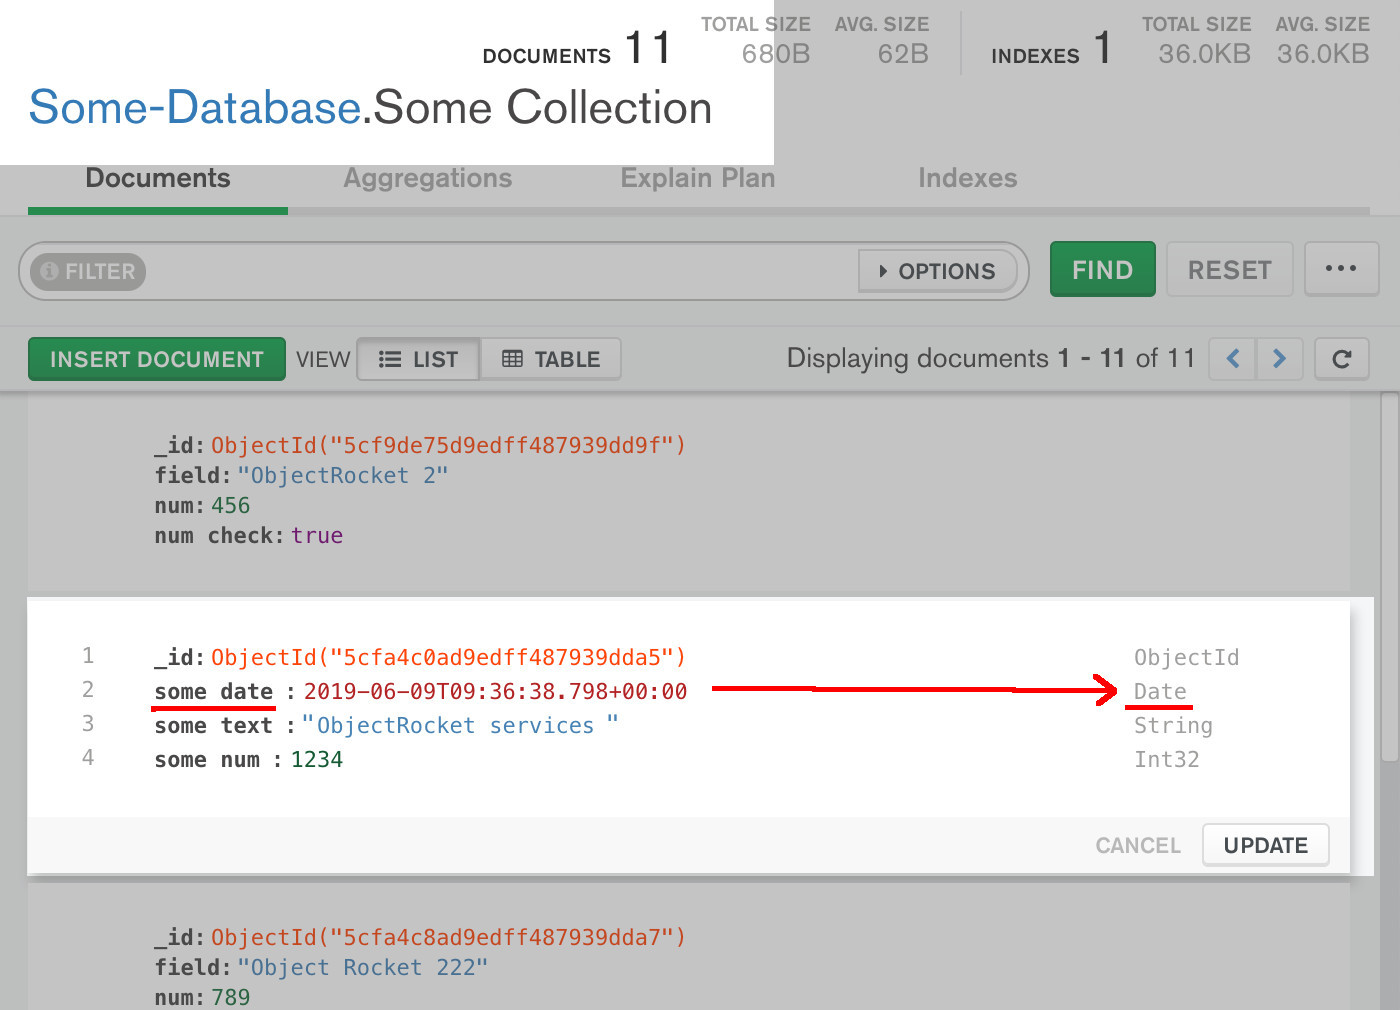
Task: Open the ObjectId type dropdown for _id
Action: coord(1186,657)
